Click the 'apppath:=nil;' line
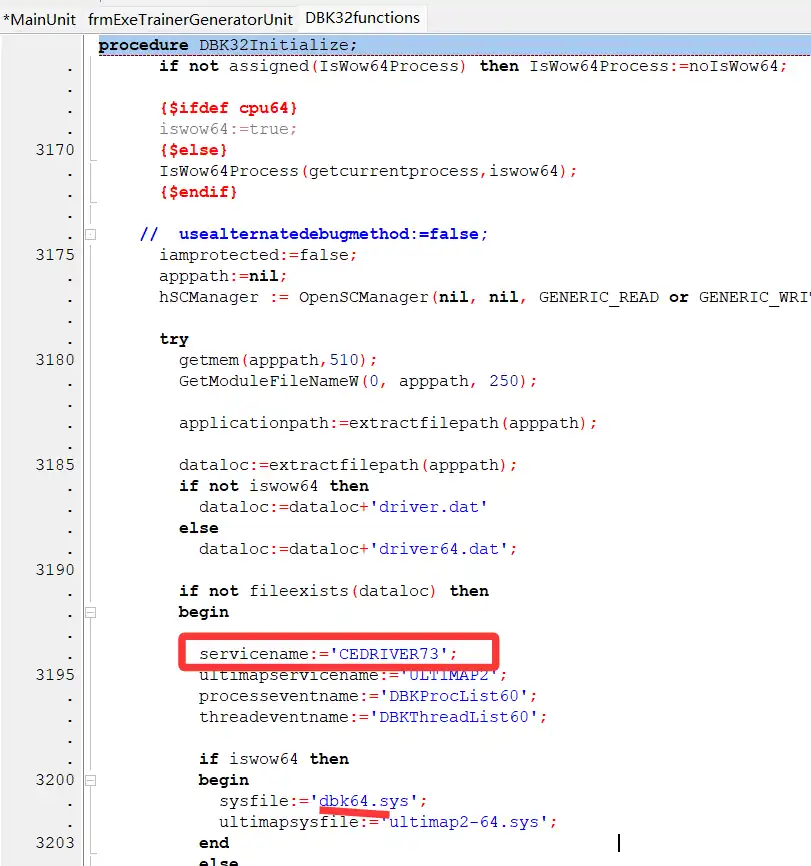This screenshot has width=811, height=866. click(223, 276)
